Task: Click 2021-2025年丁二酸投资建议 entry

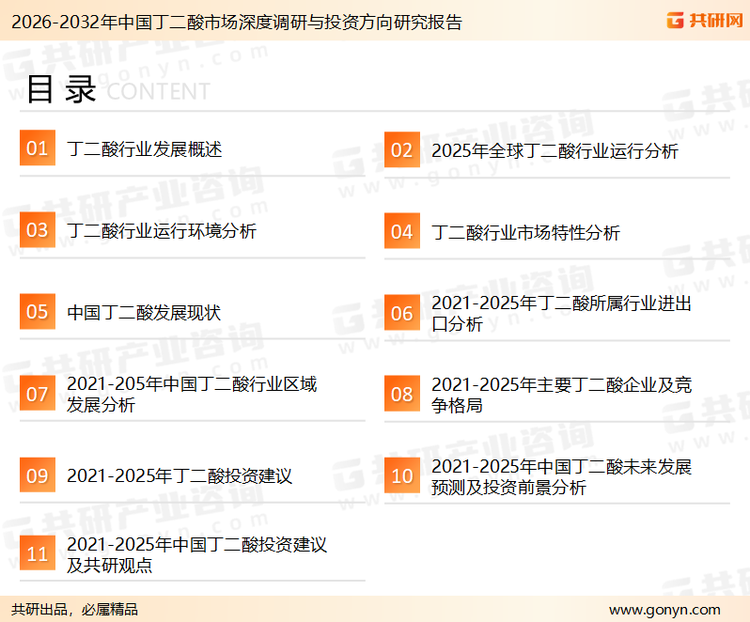Action: pos(179,476)
